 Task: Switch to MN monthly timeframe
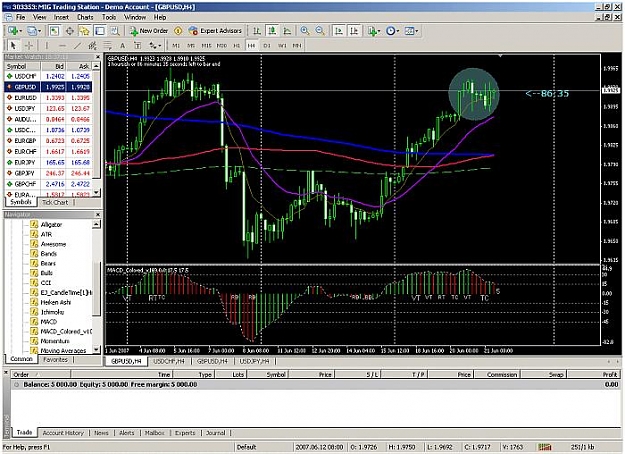click(297, 45)
